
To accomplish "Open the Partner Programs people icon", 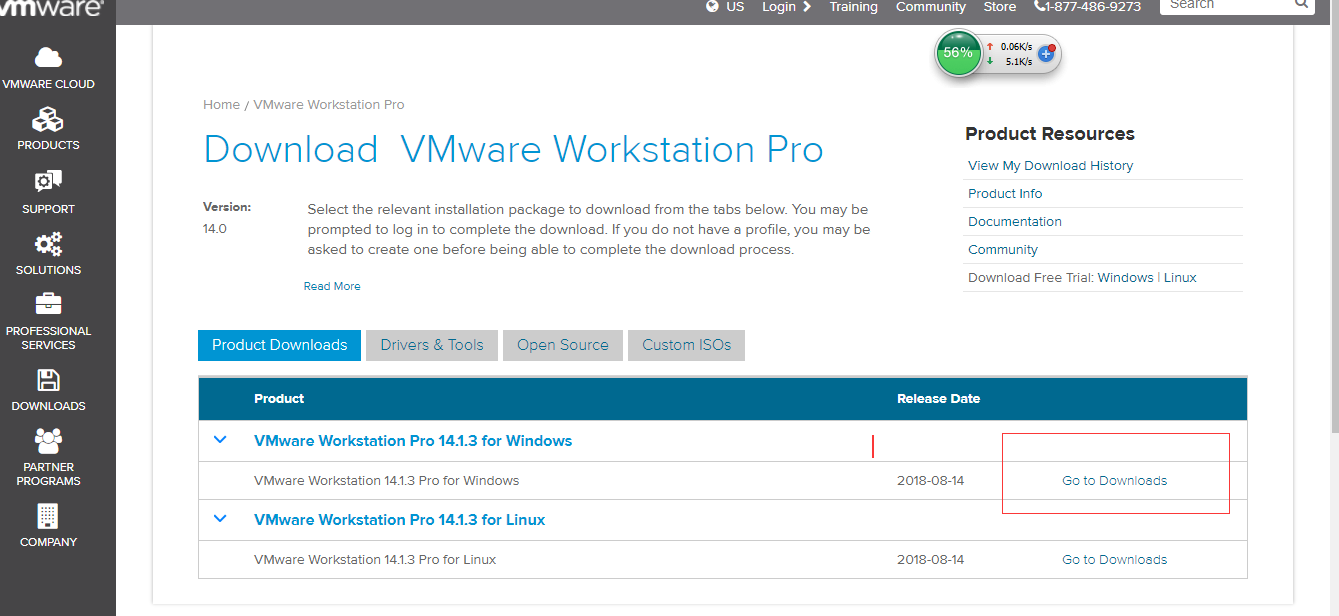I will click(48, 441).
